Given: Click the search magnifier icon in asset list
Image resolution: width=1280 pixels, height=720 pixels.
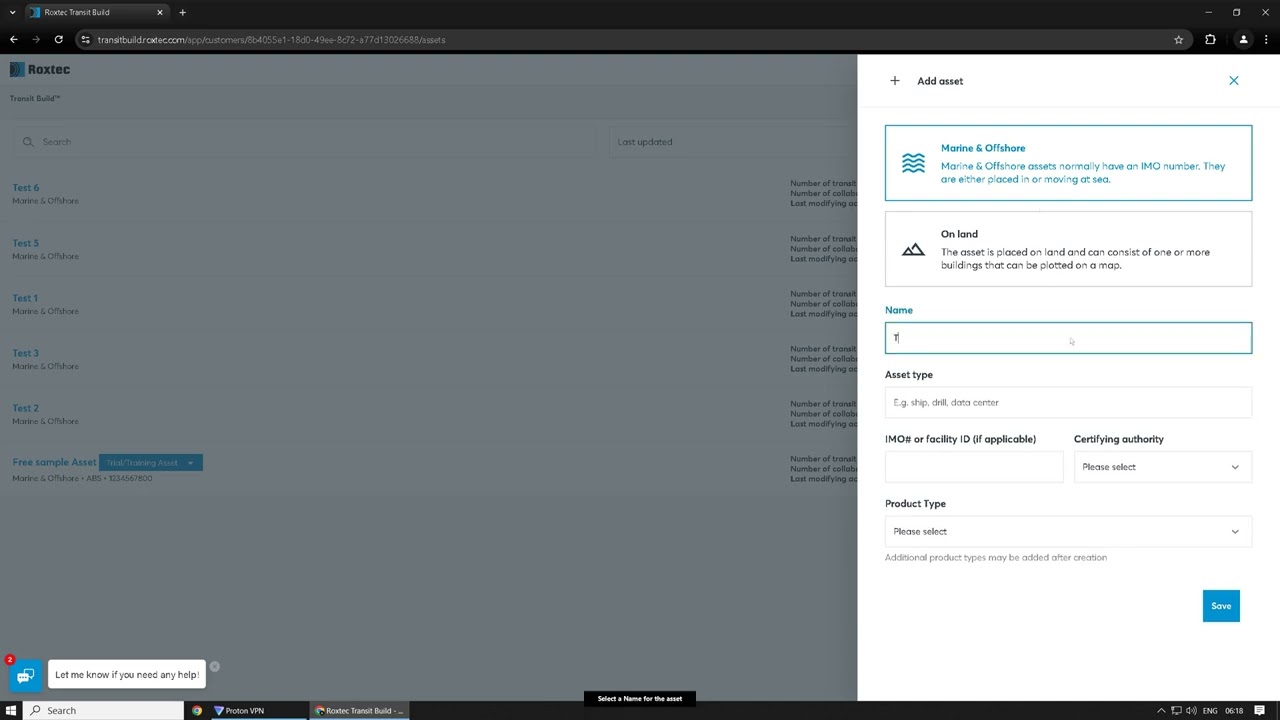Looking at the screenshot, I should (x=28, y=142).
